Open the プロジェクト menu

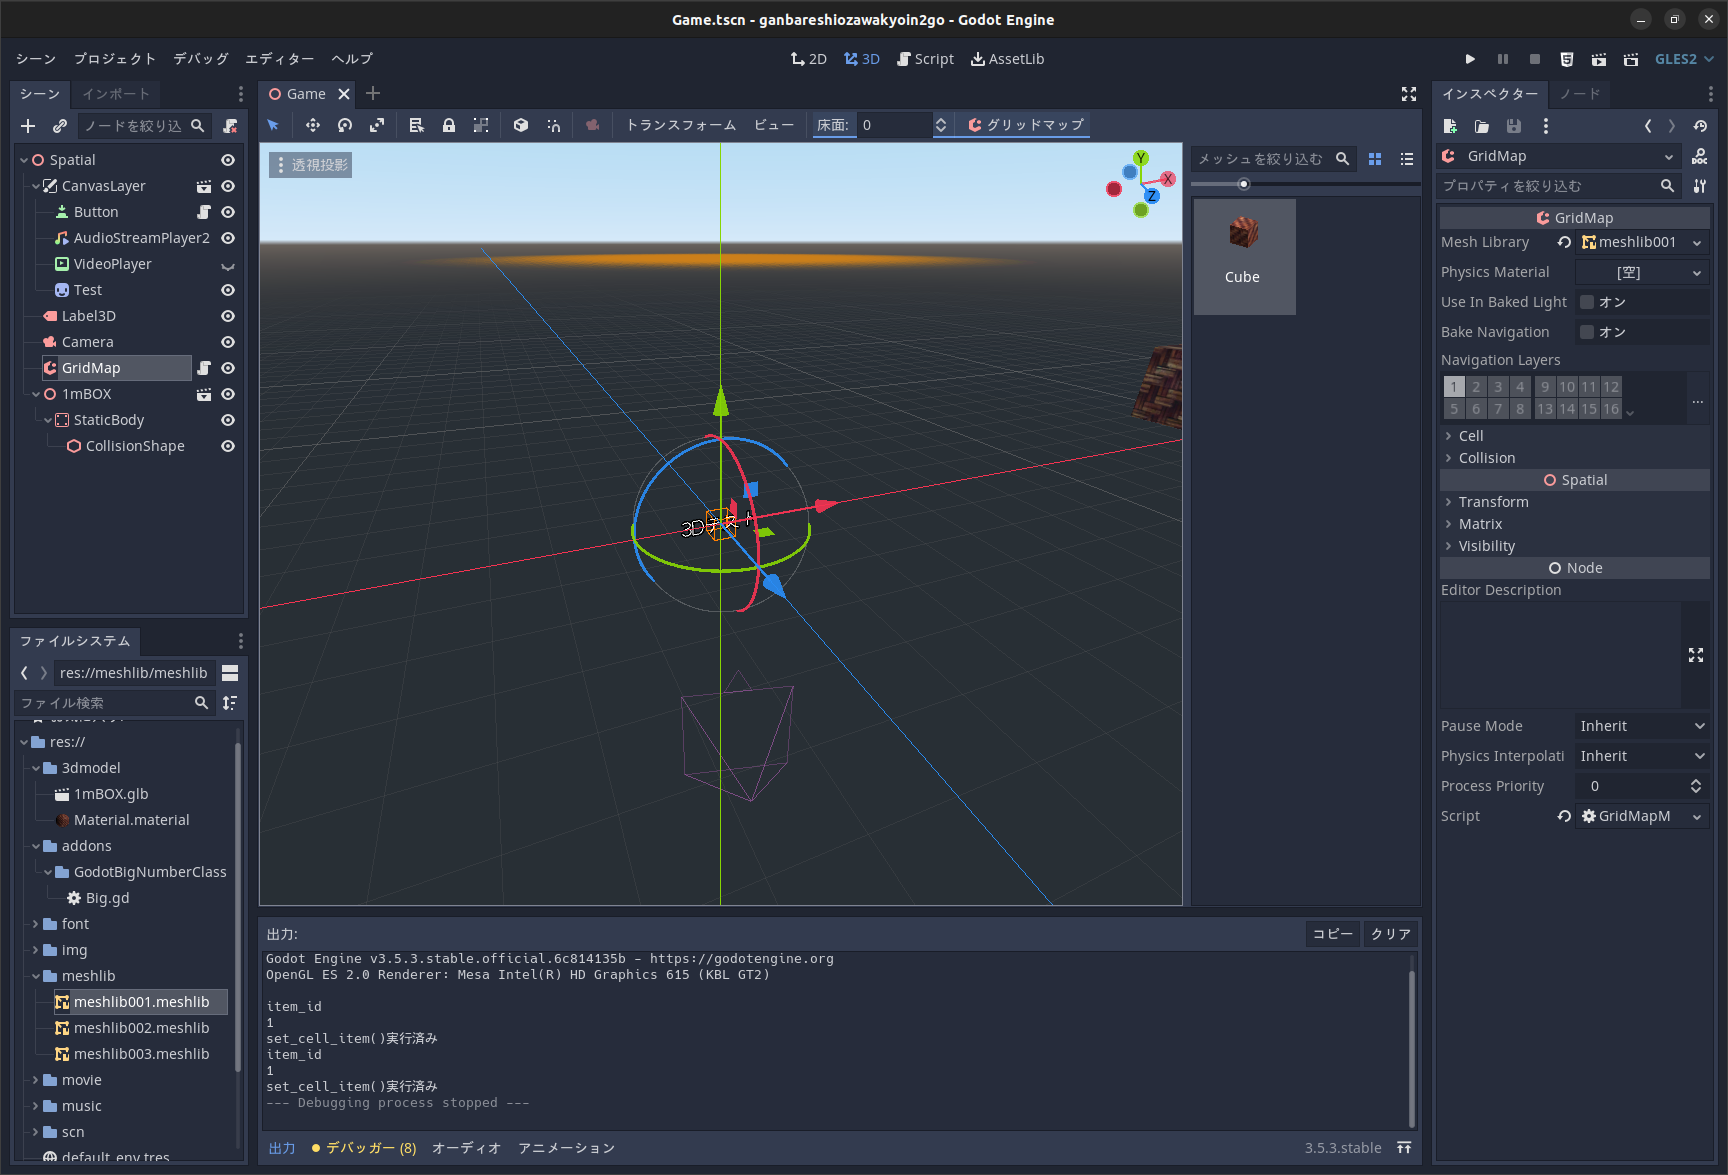pyautogui.click(x=114, y=58)
